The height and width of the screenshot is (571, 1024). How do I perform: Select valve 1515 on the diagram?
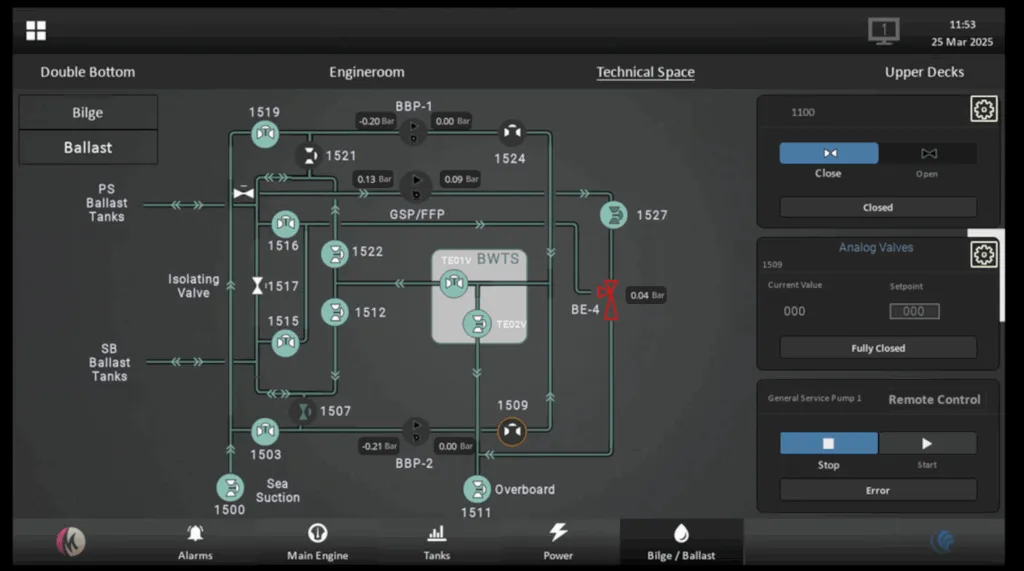click(x=285, y=342)
